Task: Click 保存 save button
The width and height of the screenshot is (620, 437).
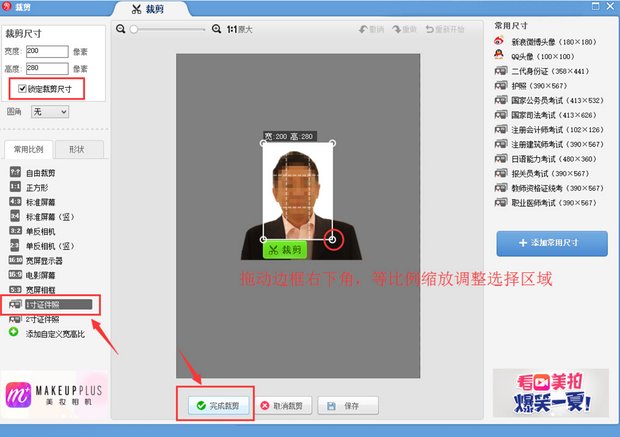Action: pyautogui.click(x=348, y=405)
